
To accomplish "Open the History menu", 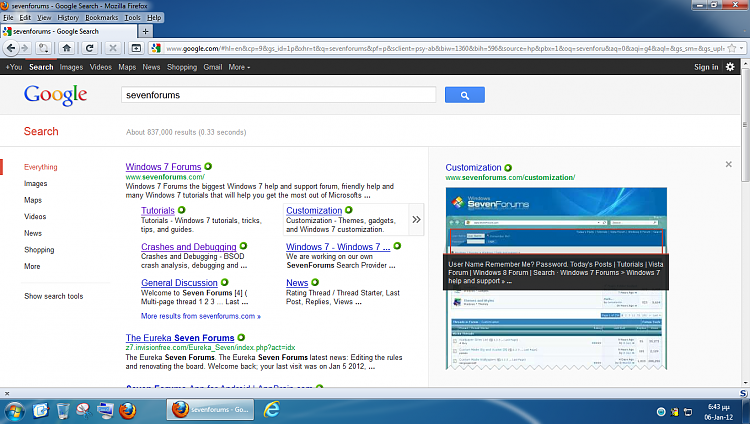I will click(x=68, y=18).
